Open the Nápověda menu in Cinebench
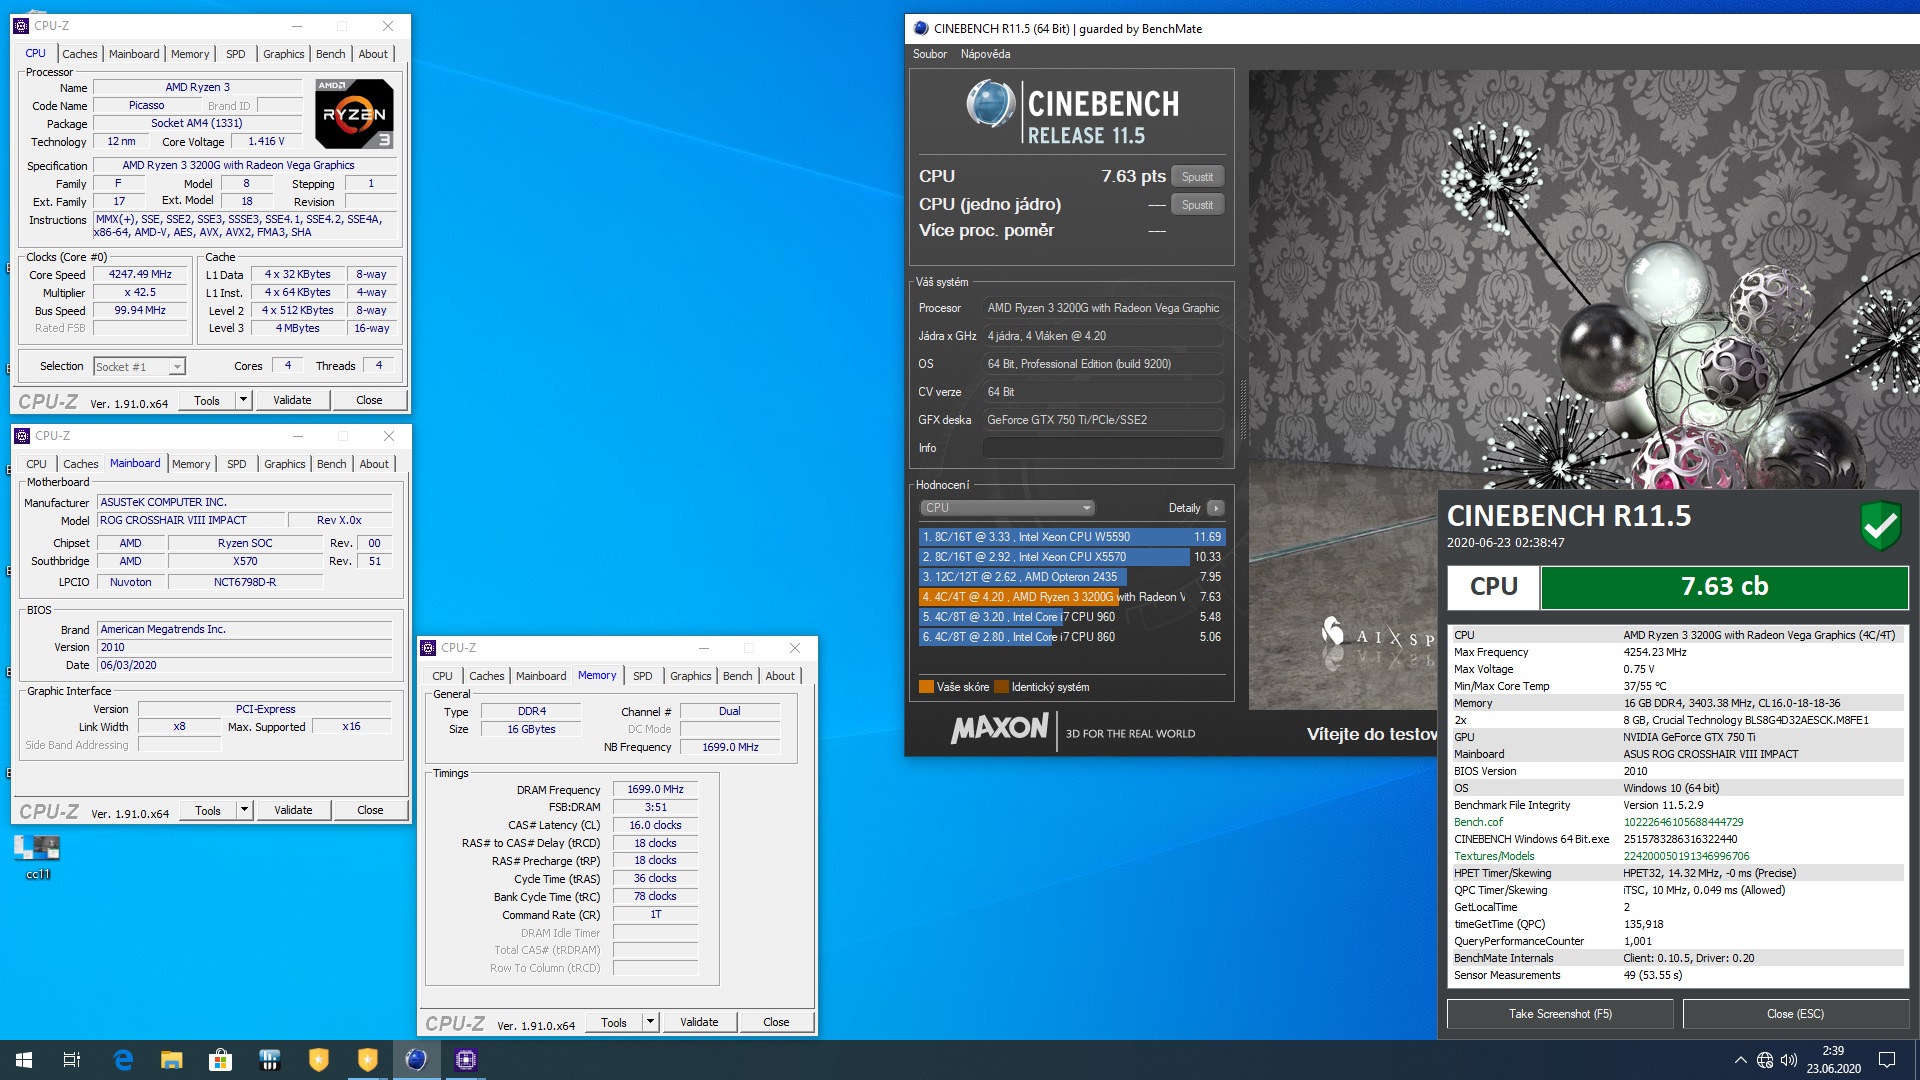Viewport: 1920px width, 1080px height. pos(986,54)
